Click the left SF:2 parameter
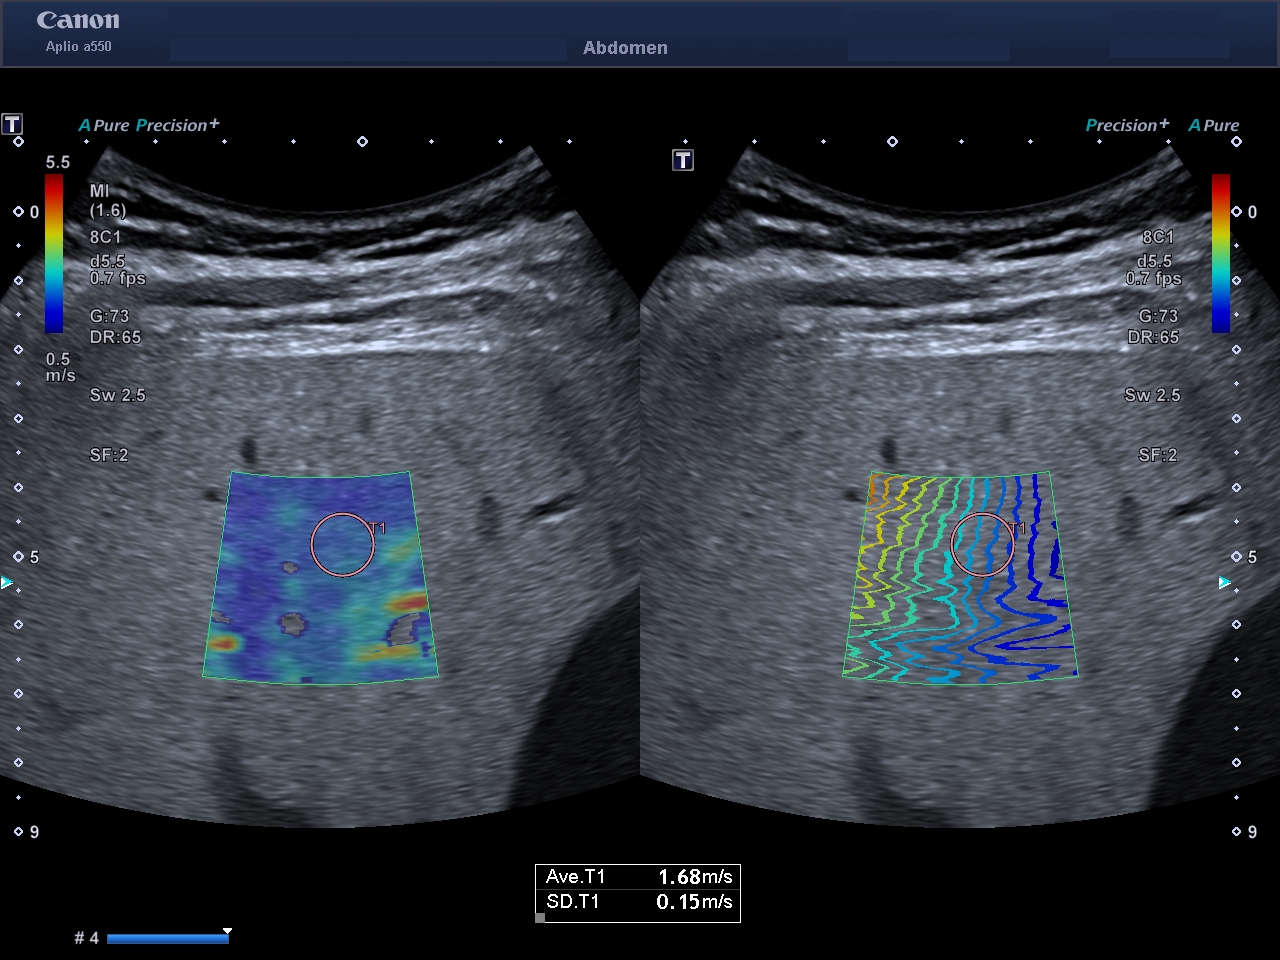 point(109,455)
